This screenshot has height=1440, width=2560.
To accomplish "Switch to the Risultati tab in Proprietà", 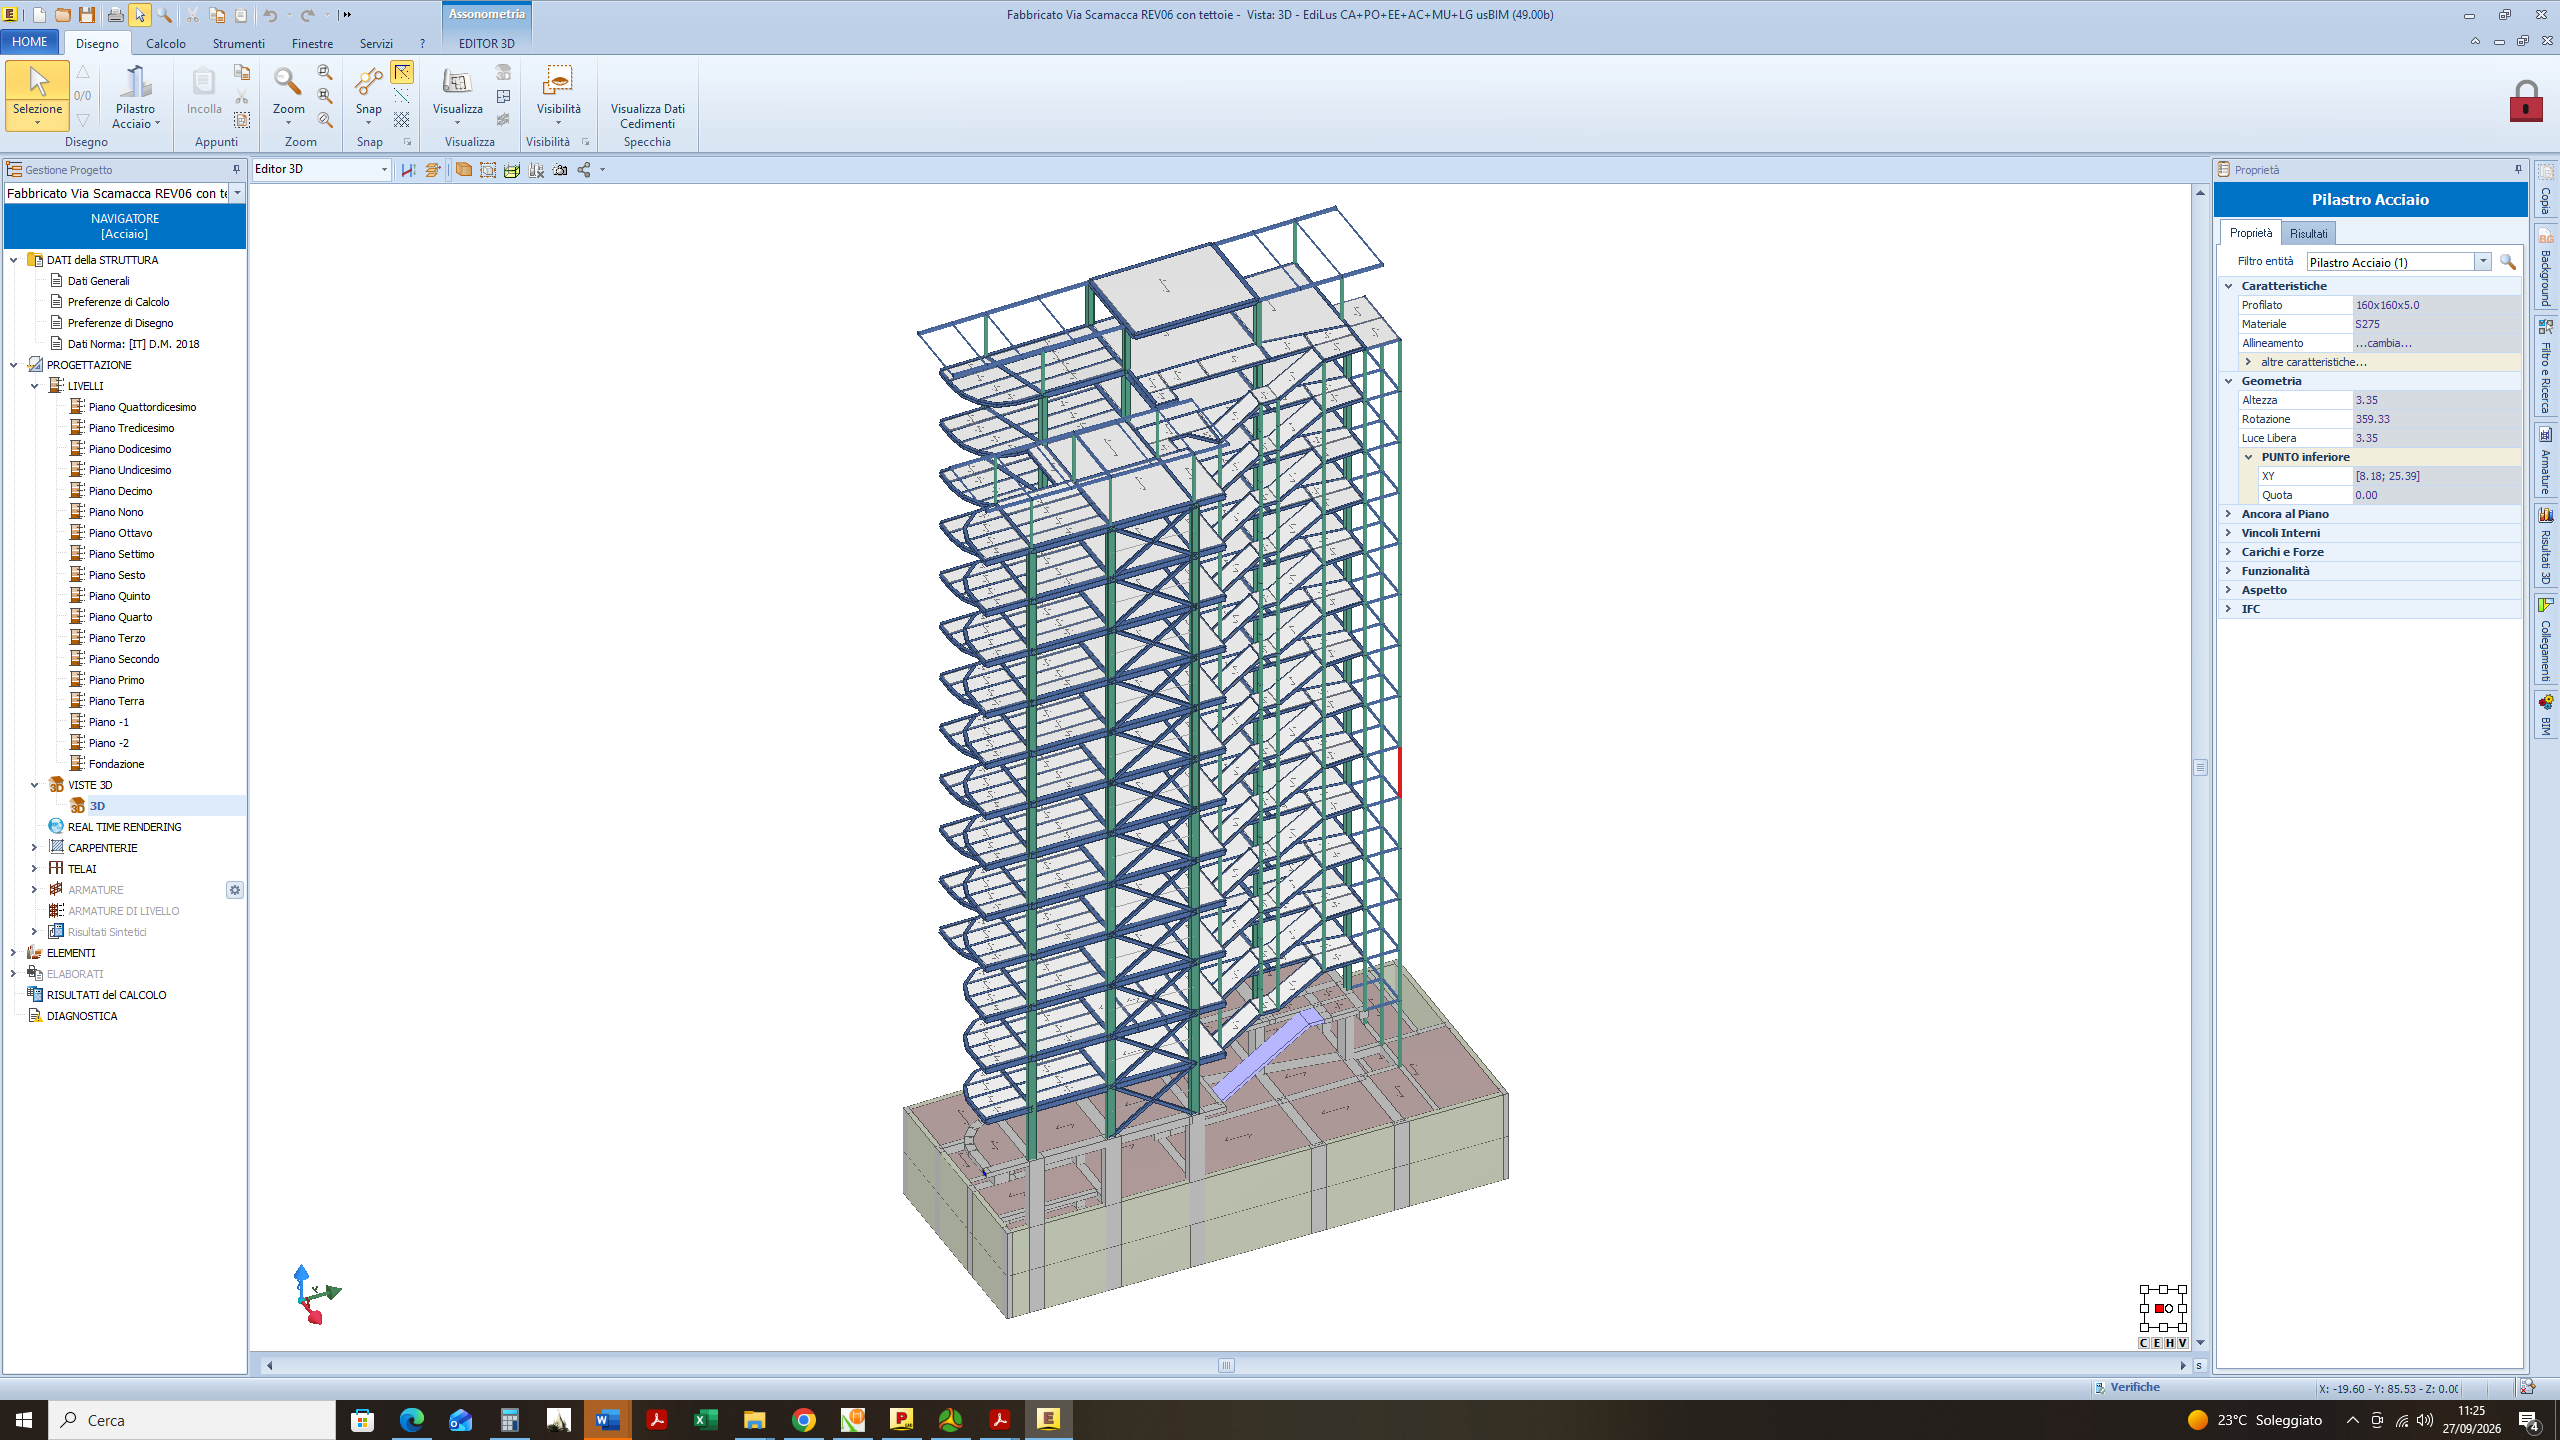I will pyautogui.click(x=2308, y=234).
